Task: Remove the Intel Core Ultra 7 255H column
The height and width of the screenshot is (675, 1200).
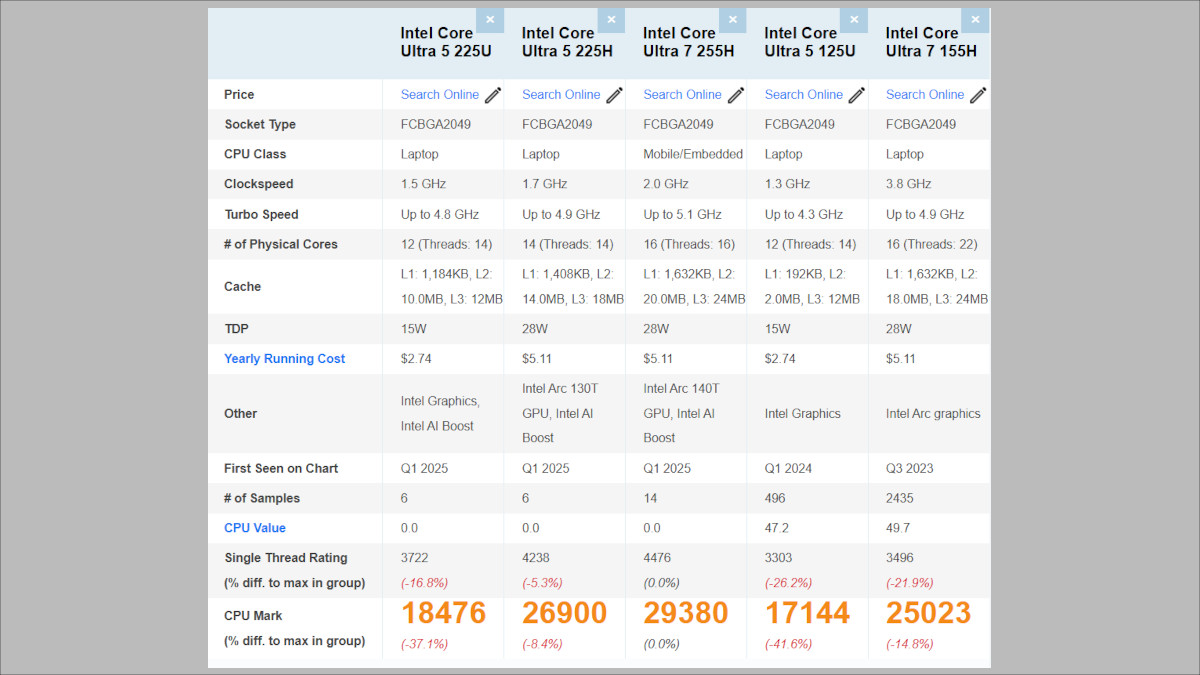Action: (x=732, y=19)
